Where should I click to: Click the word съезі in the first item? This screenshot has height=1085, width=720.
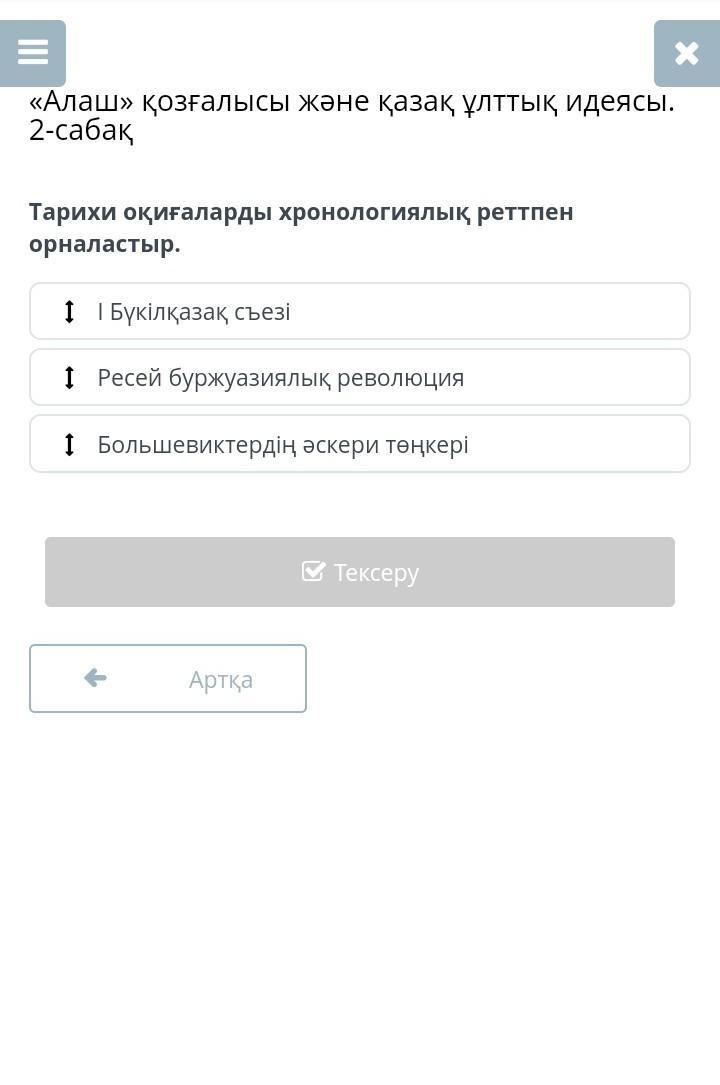pyautogui.click(x=262, y=312)
